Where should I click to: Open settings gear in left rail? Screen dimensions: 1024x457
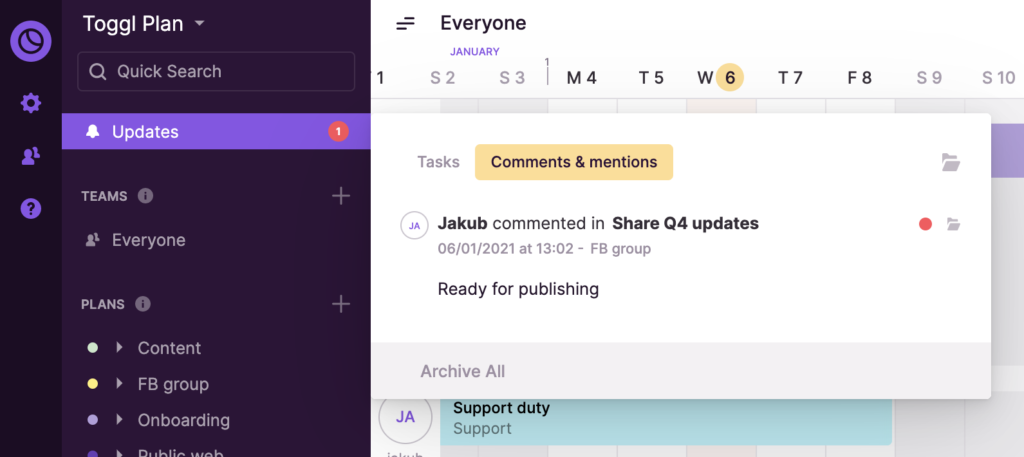point(31,103)
